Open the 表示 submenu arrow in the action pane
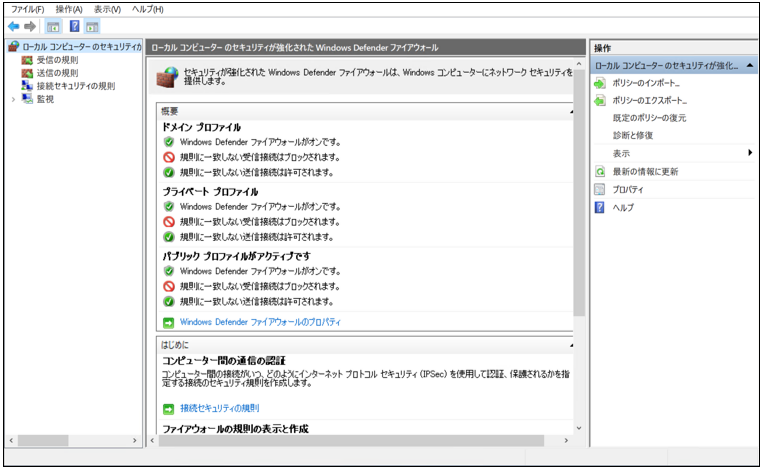762x469 pixels. tap(750, 153)
